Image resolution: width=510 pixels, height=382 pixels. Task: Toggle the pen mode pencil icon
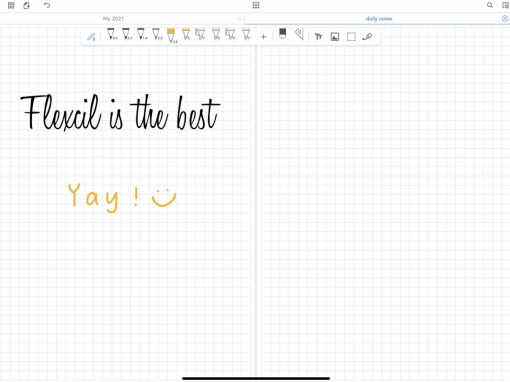pos(91,37)
